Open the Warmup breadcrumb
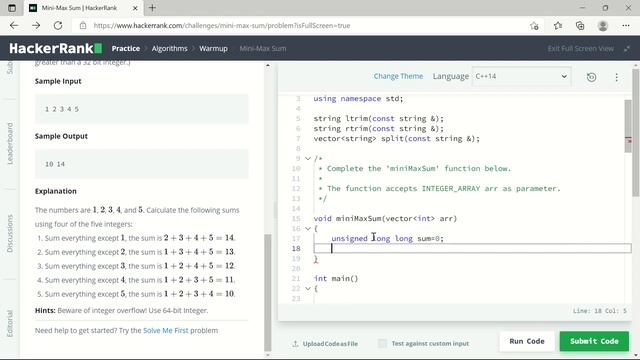640x360 pixels. (213, 48)
